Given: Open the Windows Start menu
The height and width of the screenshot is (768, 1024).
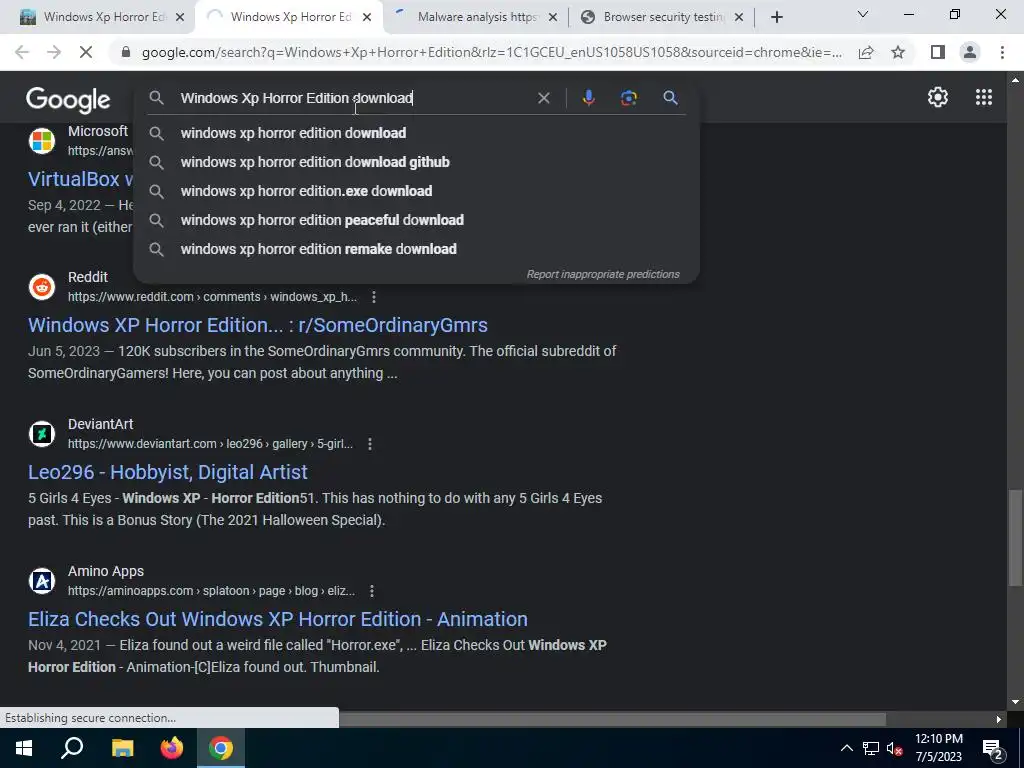Looking at the screenshot, I should [24, 748].
